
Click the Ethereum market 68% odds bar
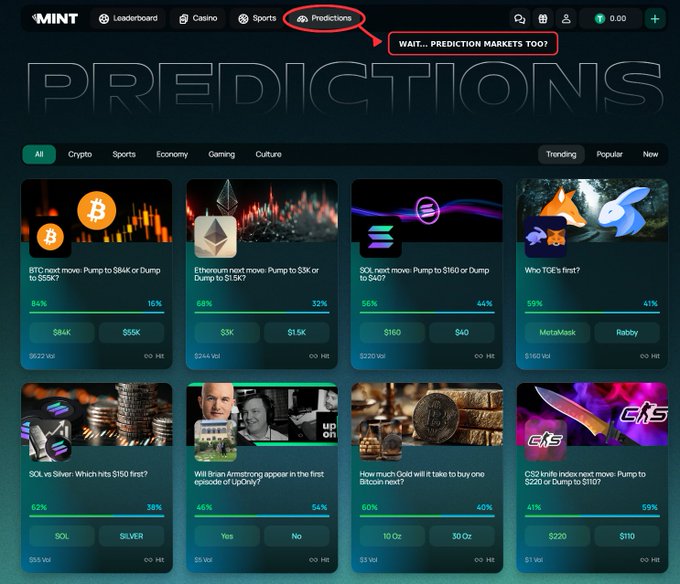click(262, 312)
